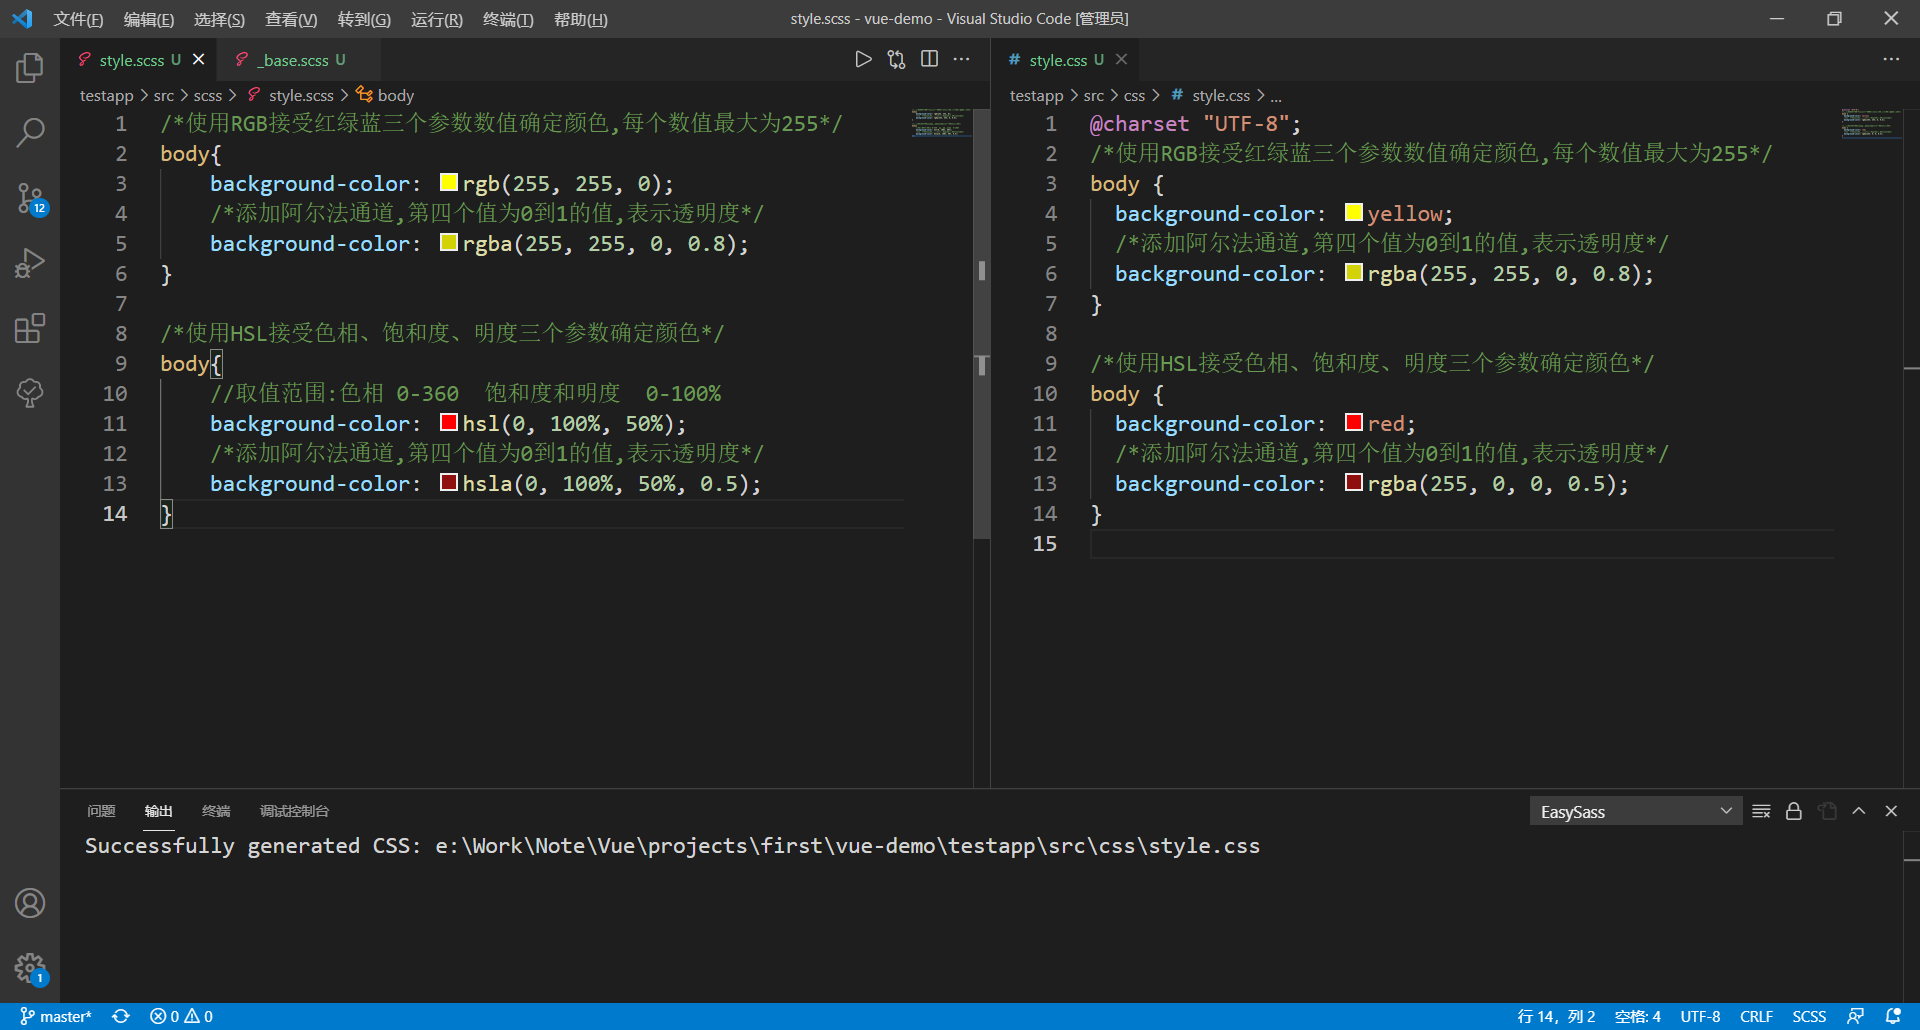Clear the EasySass output via clear icon
The height and width of the screenshot is (1030, 1920).
[1761, 811]
